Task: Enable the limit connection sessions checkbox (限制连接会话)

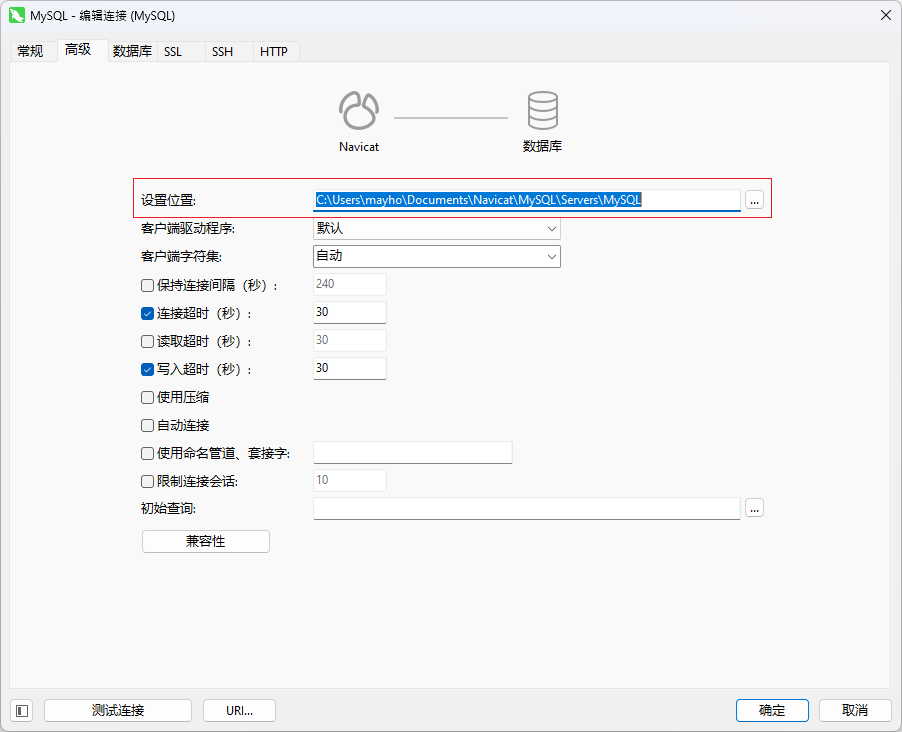Action: coord(147,481)
